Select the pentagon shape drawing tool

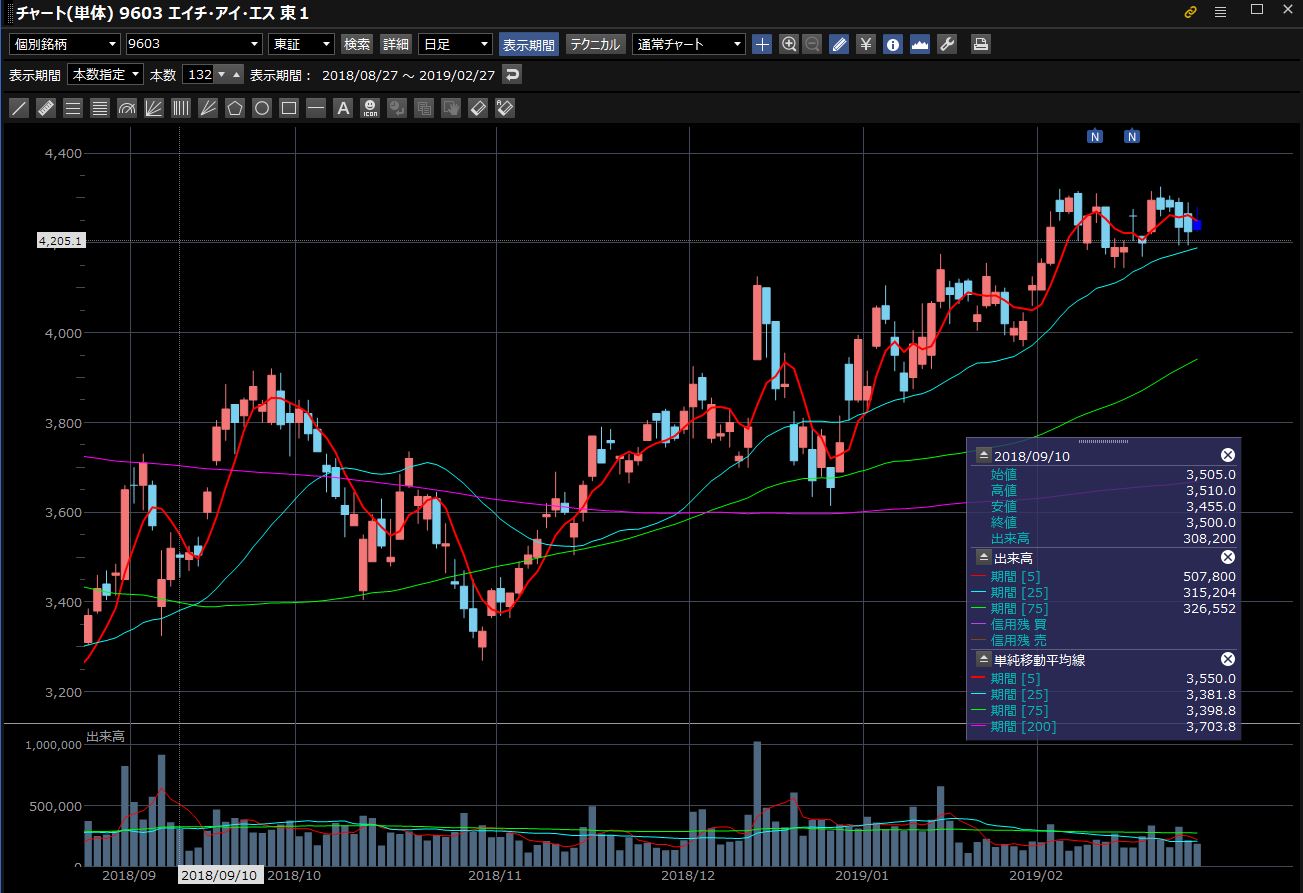tap(235, 108)
